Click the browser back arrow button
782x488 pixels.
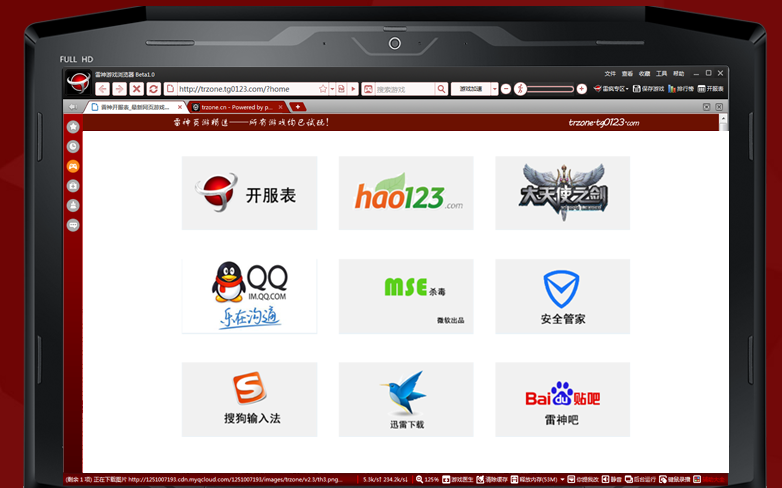tap(103, 89)
